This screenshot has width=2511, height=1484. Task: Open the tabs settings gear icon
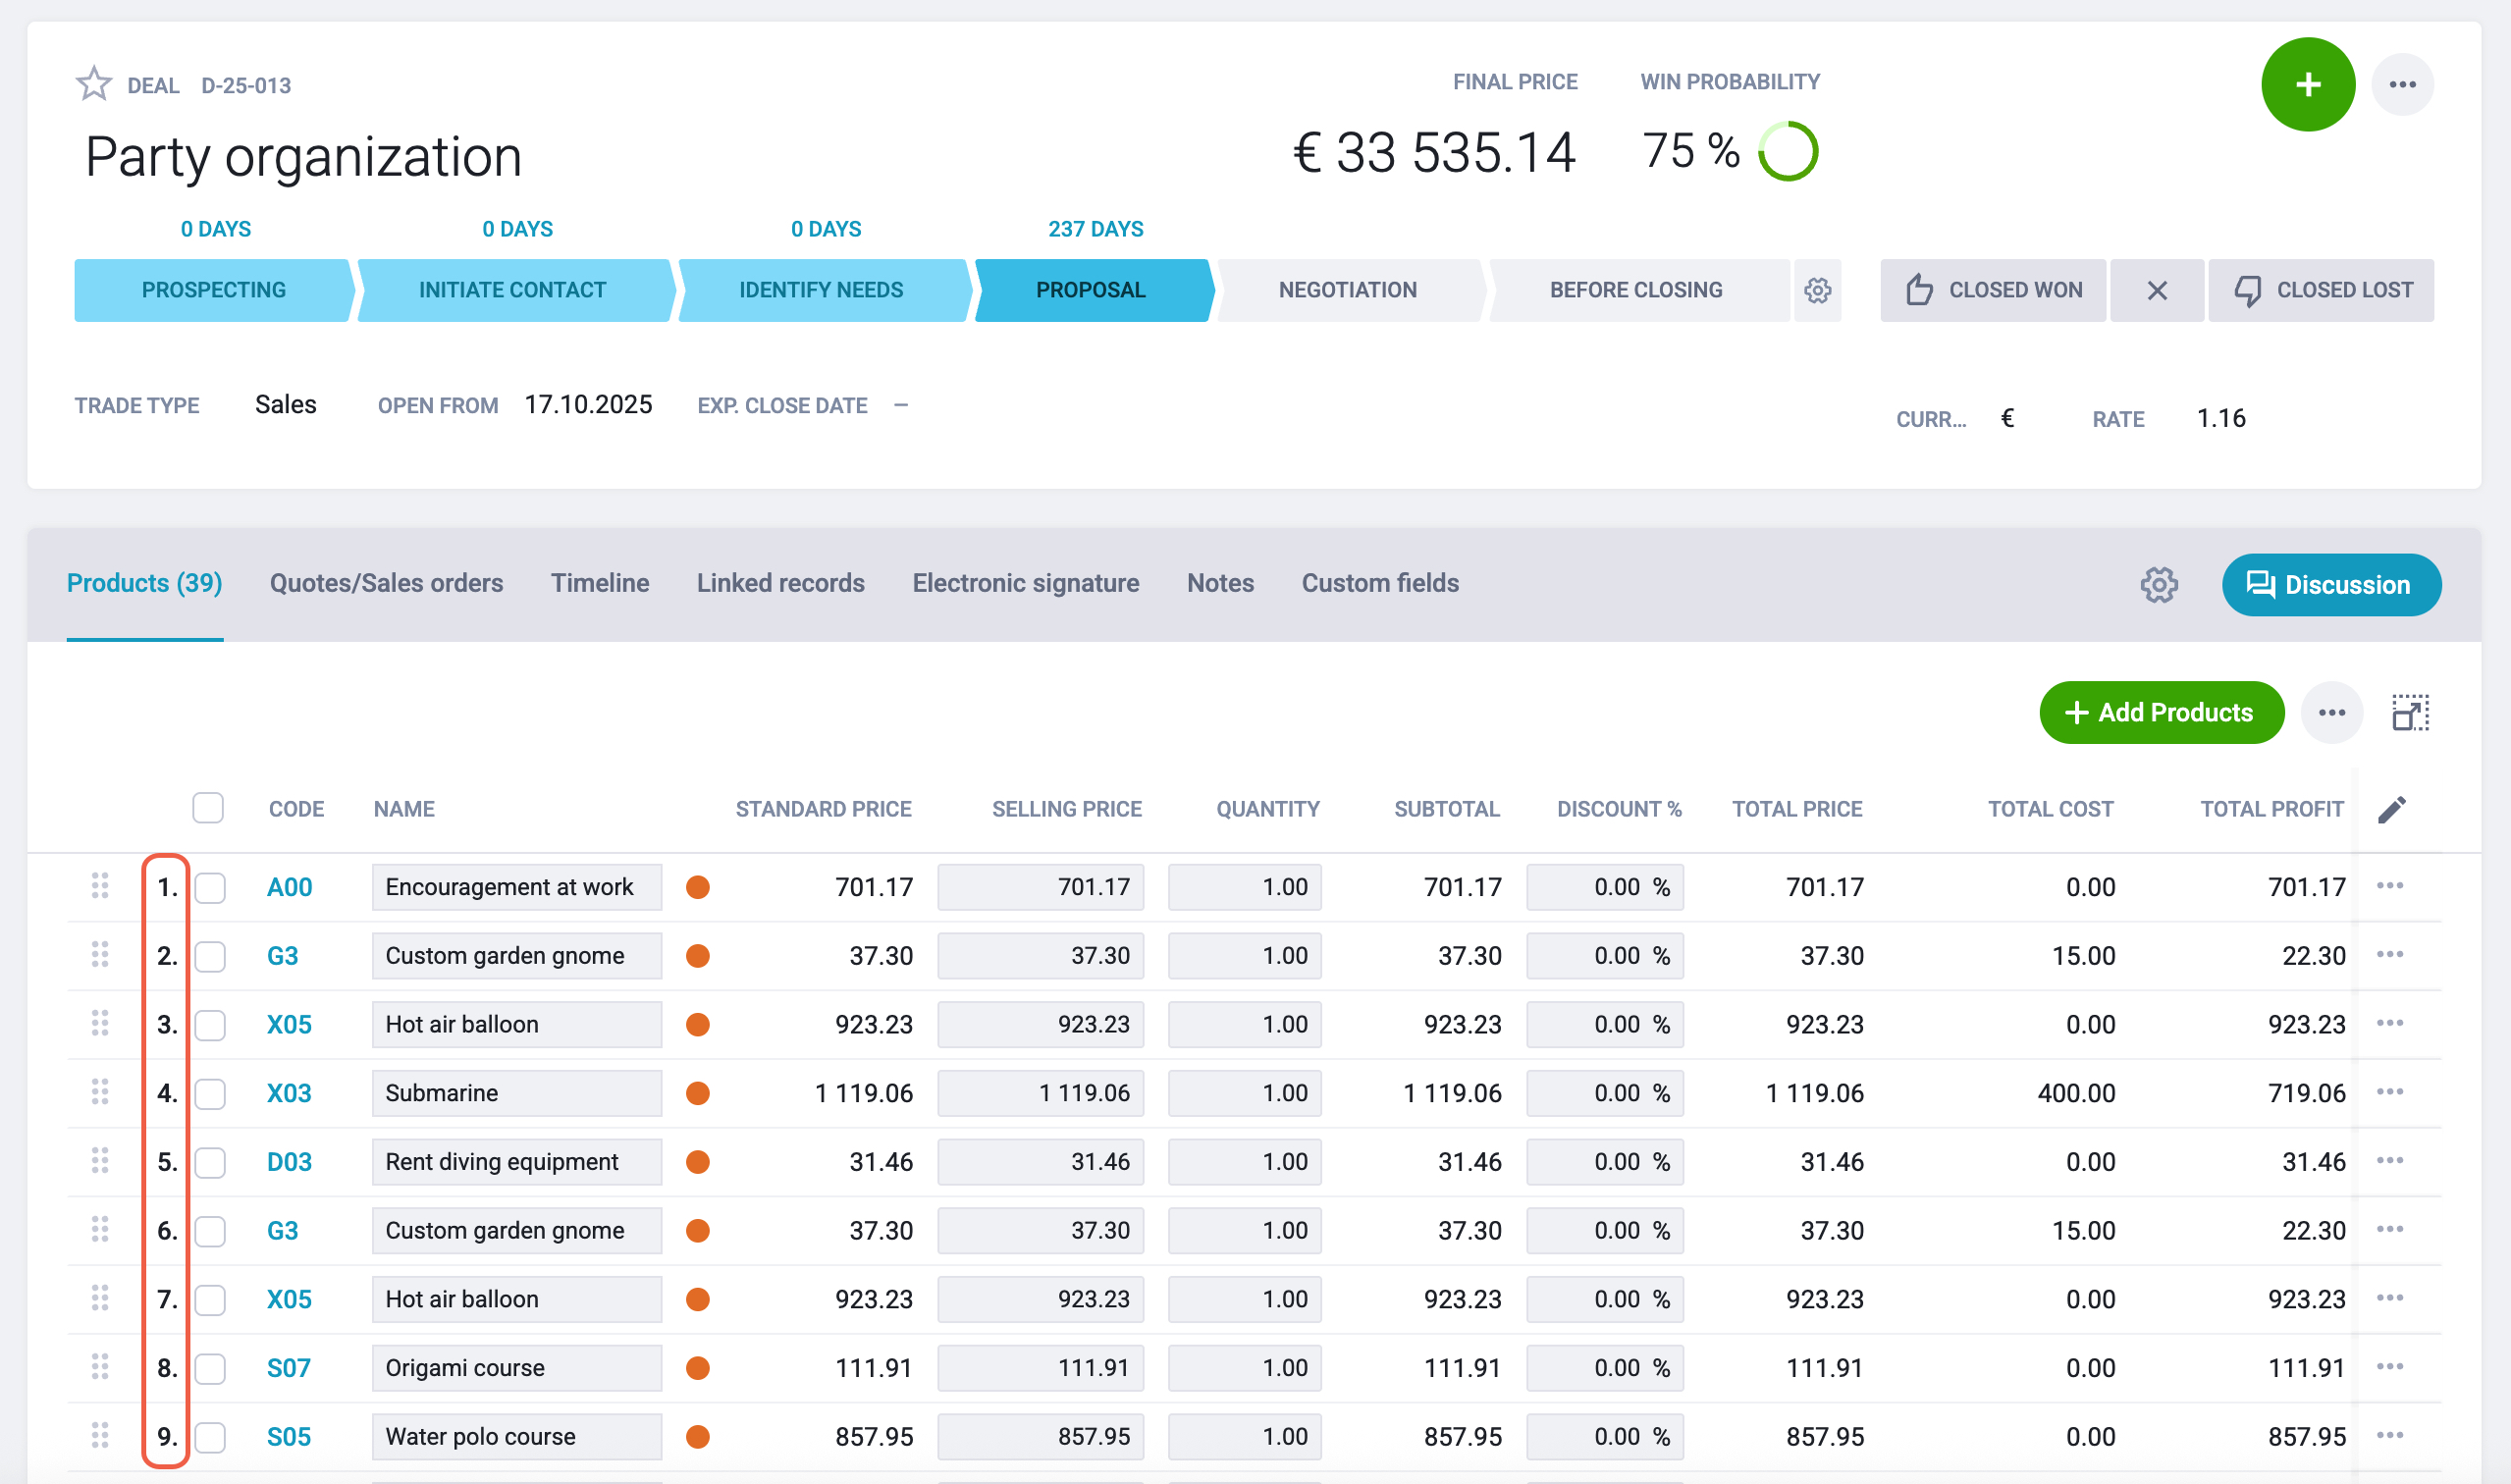pyautogui.click(x=2158, y=585)
